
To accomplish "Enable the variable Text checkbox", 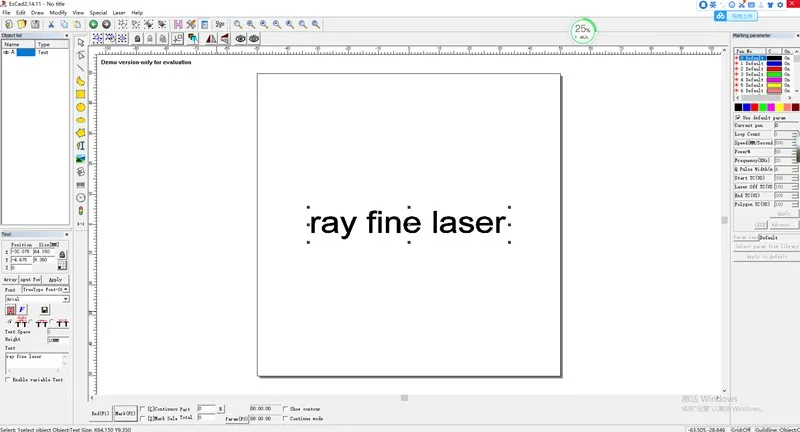I will [8, 380].
